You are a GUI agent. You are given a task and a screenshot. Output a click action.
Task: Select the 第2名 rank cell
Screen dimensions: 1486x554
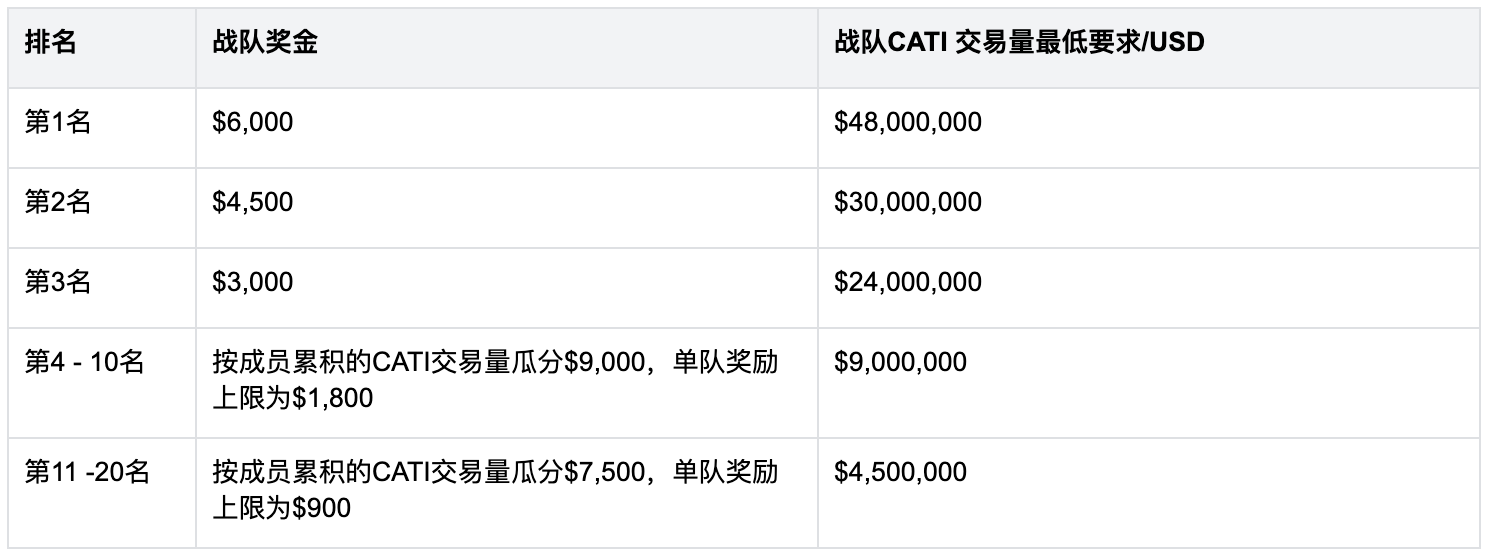pyautogui.click(x=58, y=202)
